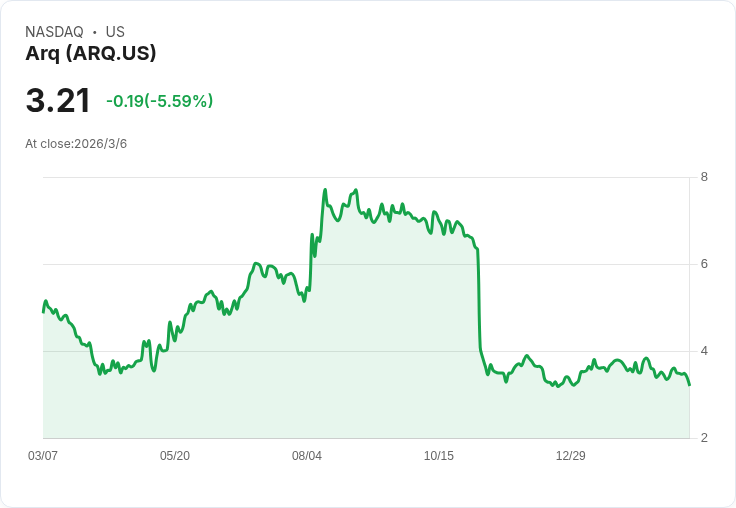This screenshot has width=736, height=508.
Task: Select the 10/15 date on x-axis
Action: coord(439,456)
